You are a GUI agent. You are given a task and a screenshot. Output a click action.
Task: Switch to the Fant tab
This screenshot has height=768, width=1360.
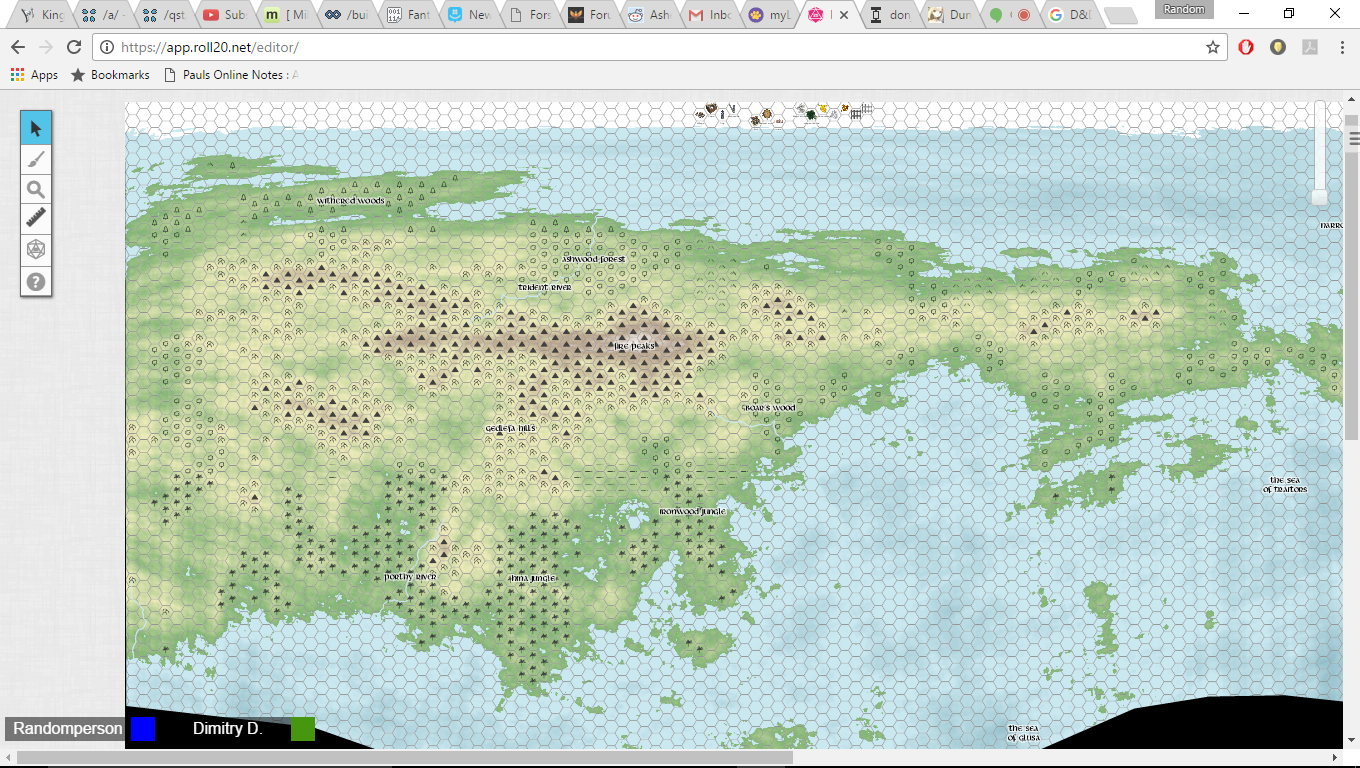406,15
